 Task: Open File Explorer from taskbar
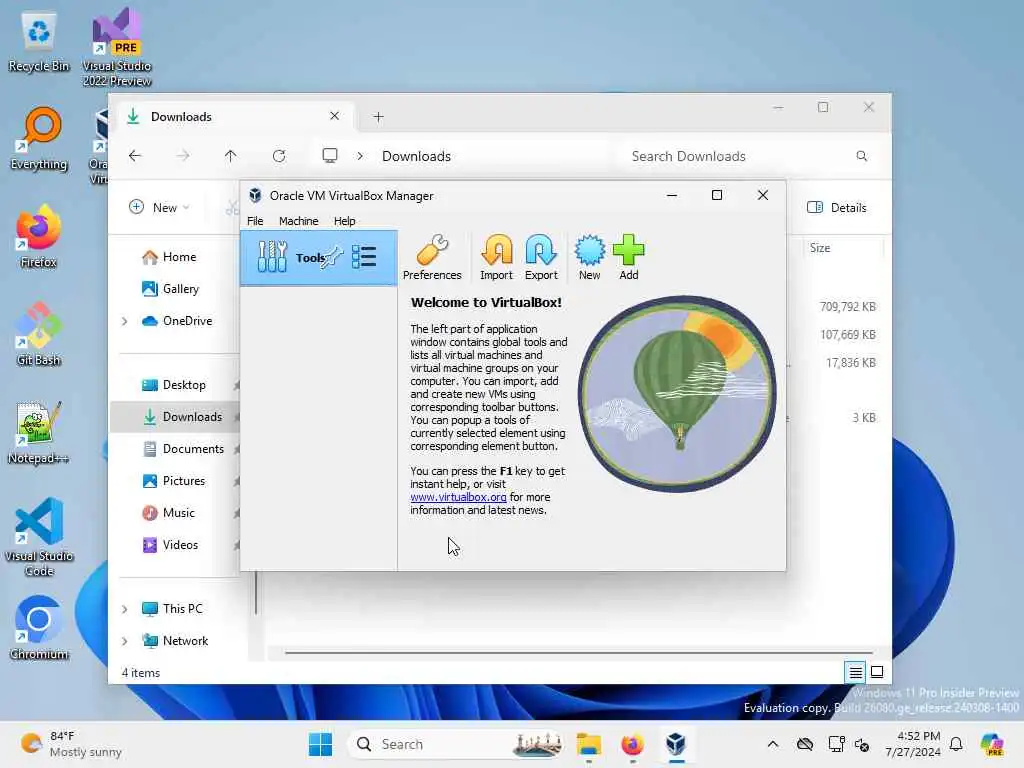(x=588, y=744)
